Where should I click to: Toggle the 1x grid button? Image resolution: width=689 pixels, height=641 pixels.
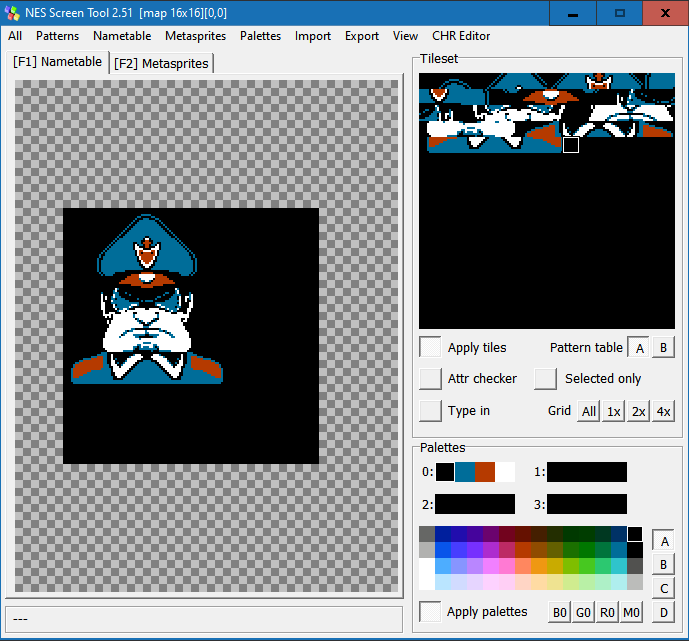(613, 411)
